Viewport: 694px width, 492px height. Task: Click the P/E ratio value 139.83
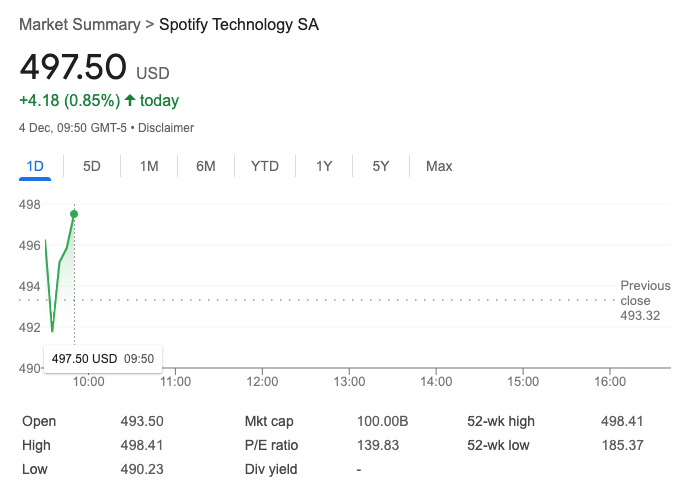pyautogui.click(x=378, y=445)
